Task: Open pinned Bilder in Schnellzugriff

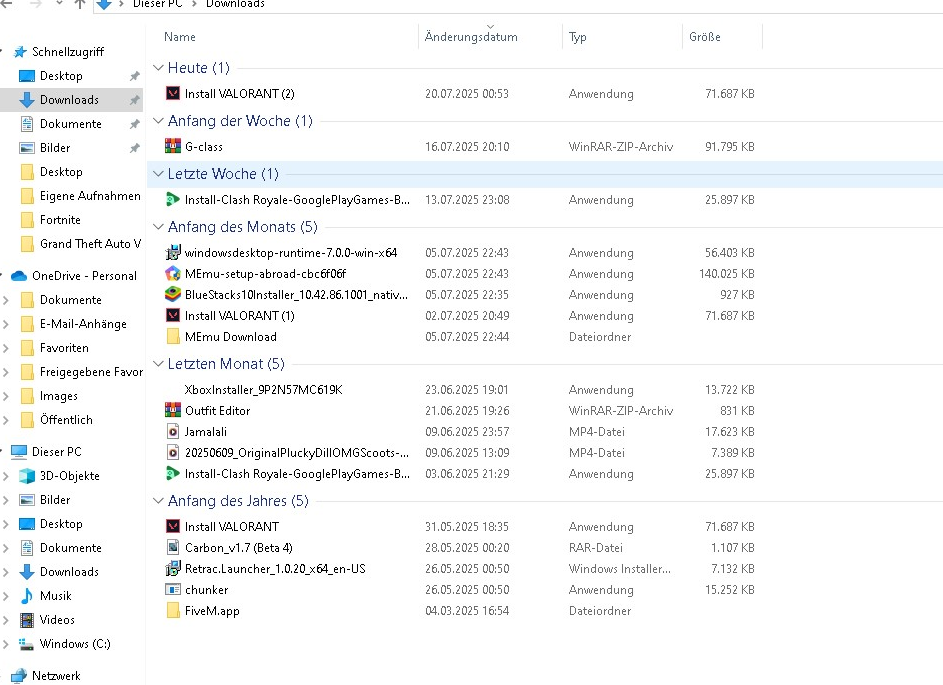Action: 55,148
